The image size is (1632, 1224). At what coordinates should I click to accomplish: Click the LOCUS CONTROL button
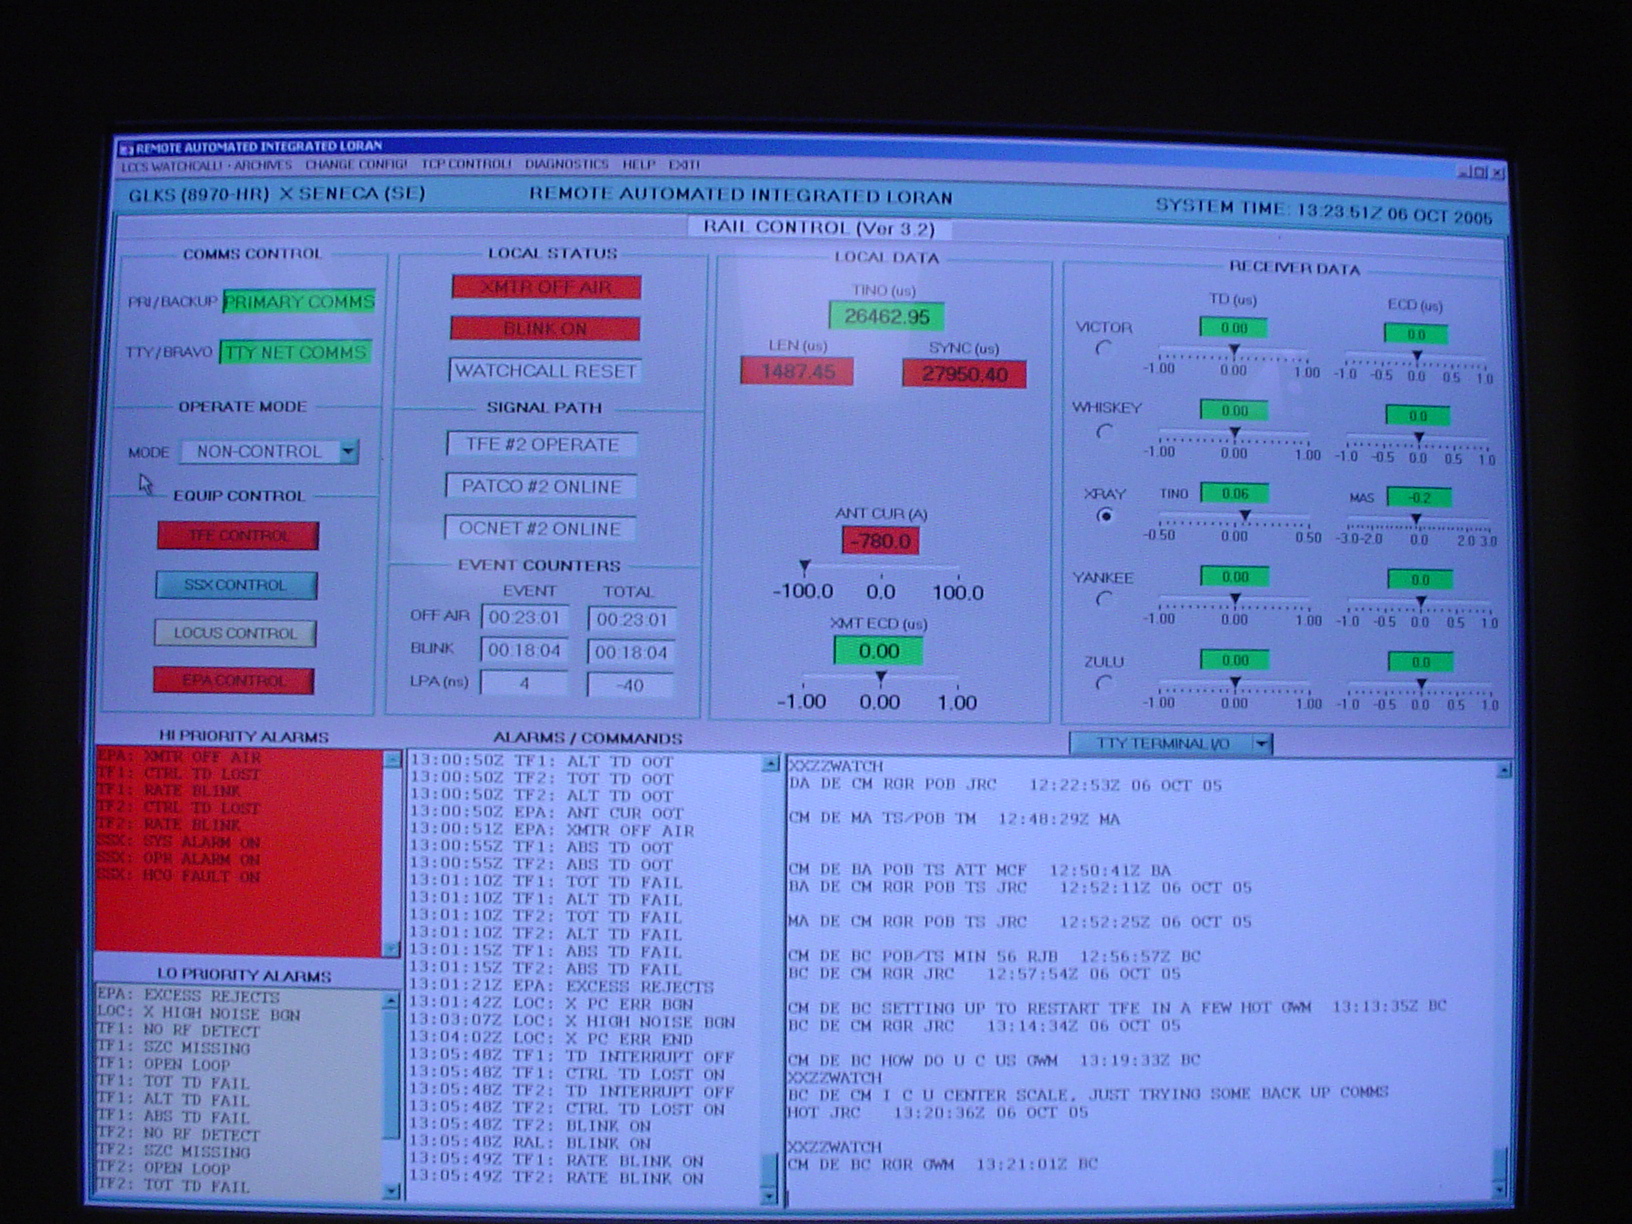coord(235,632)
